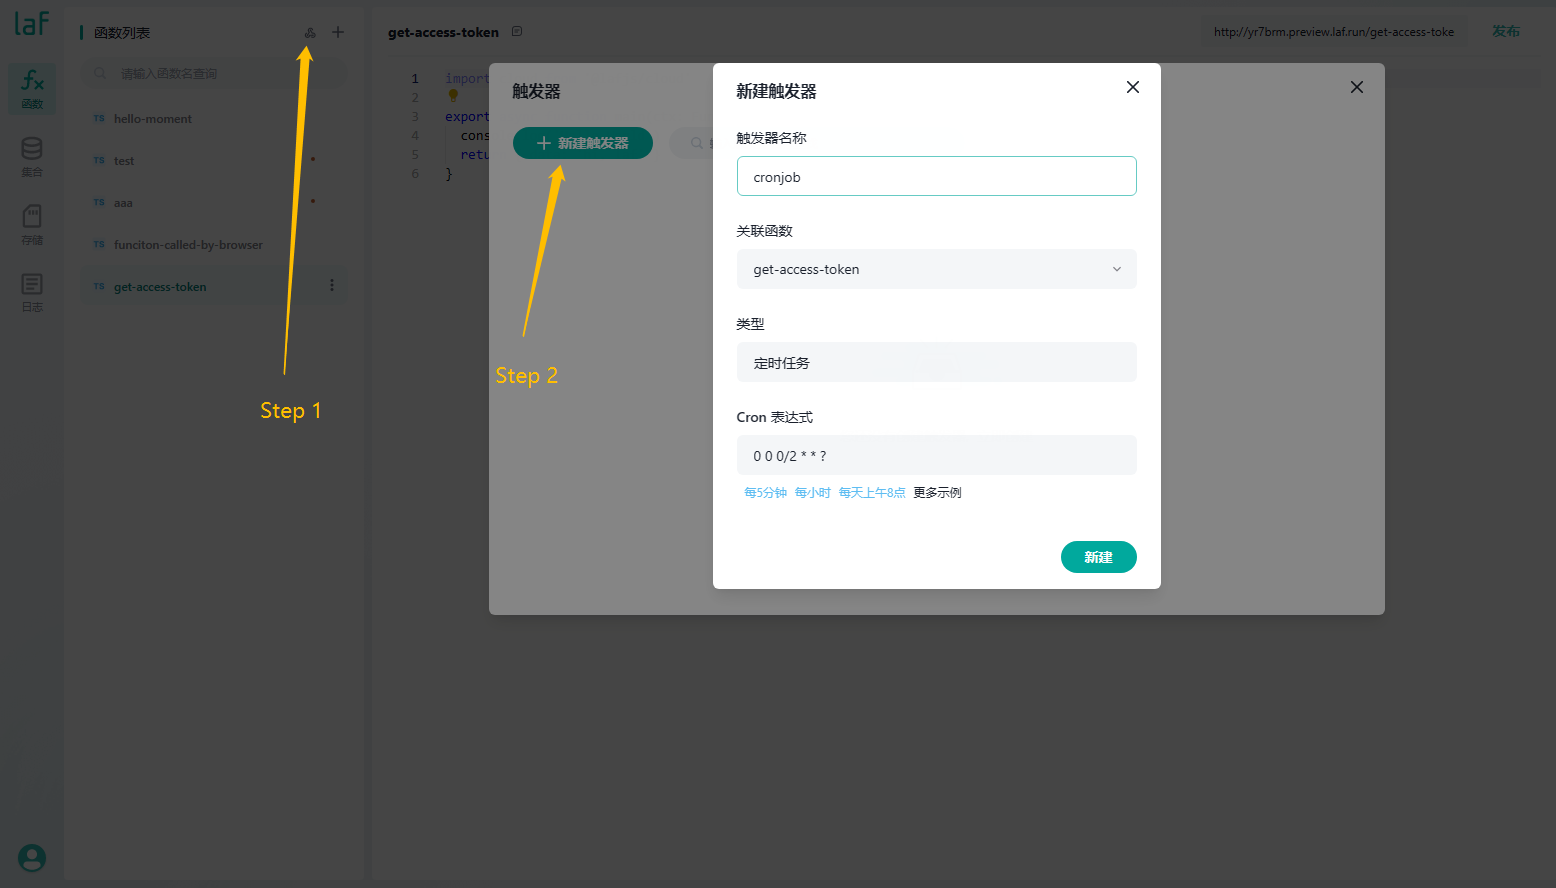The width and height of the screenshot is (1556, 888).
Task: Open the database collections sidebar icon
Action: [32, 156]
